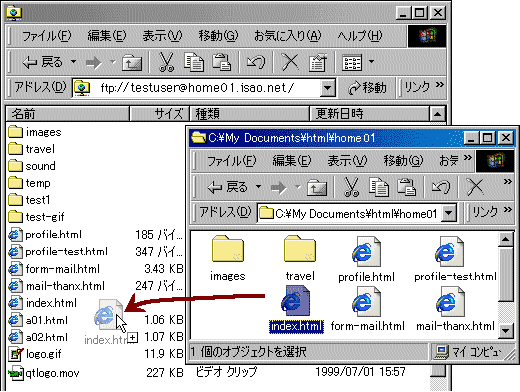Select mail-thanx.html in FTP list

[57, 286]
